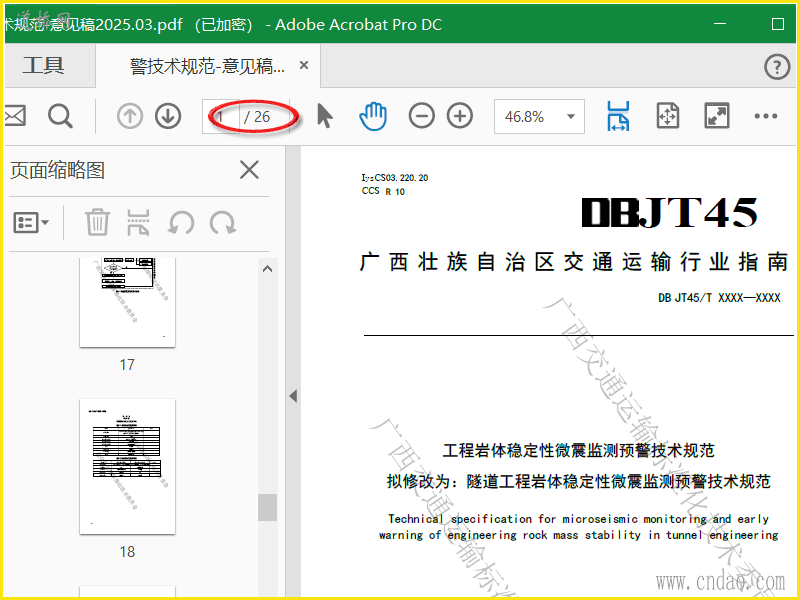Click the total page count '/ 26'

tap(257, 117)
